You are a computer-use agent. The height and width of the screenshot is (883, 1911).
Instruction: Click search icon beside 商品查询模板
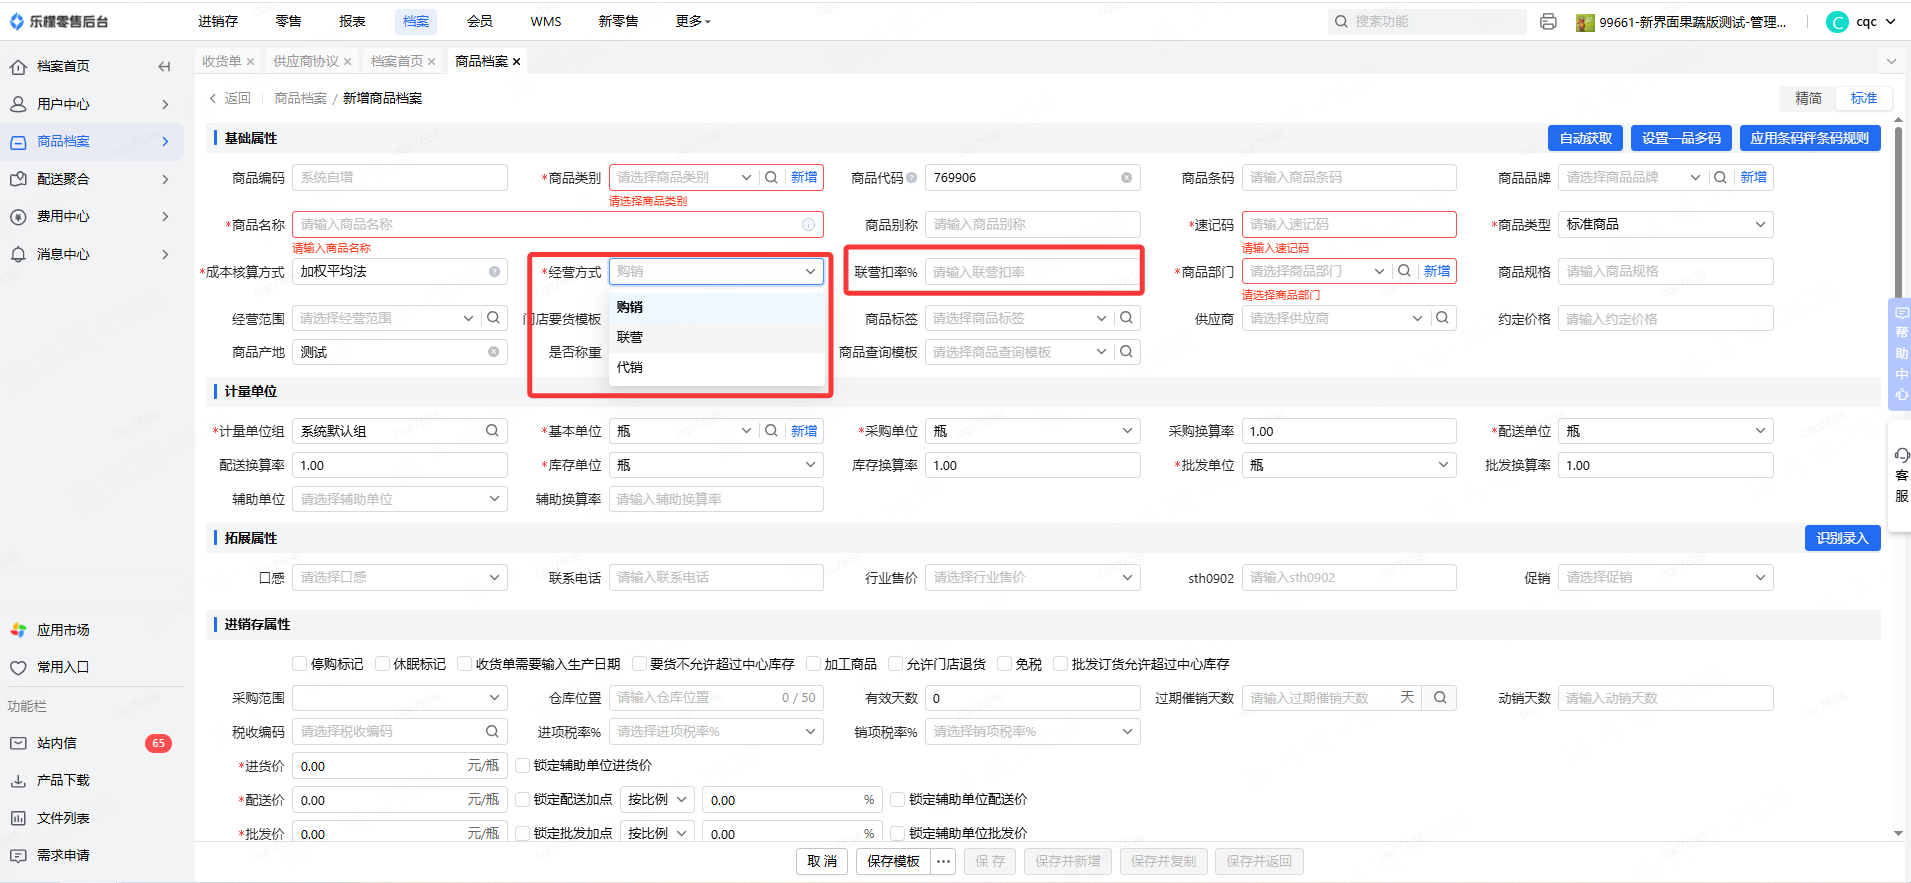(x=1126, y=352)
